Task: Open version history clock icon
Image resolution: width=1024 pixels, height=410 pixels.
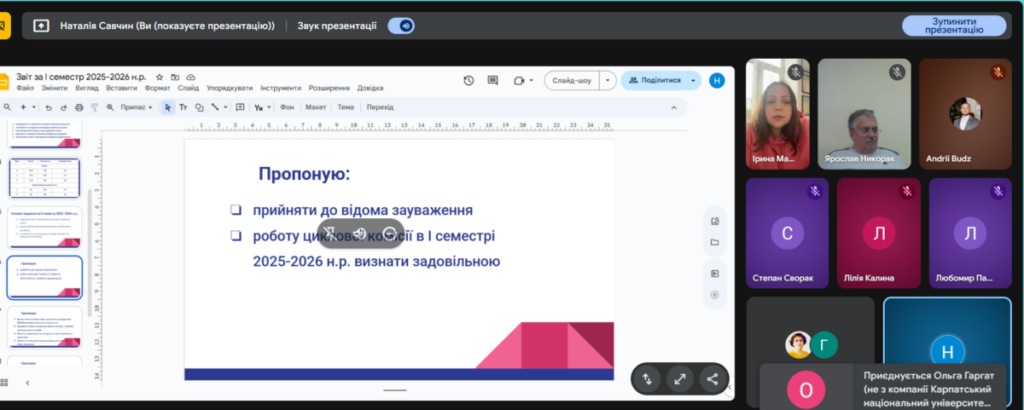Action: point(469,81)
